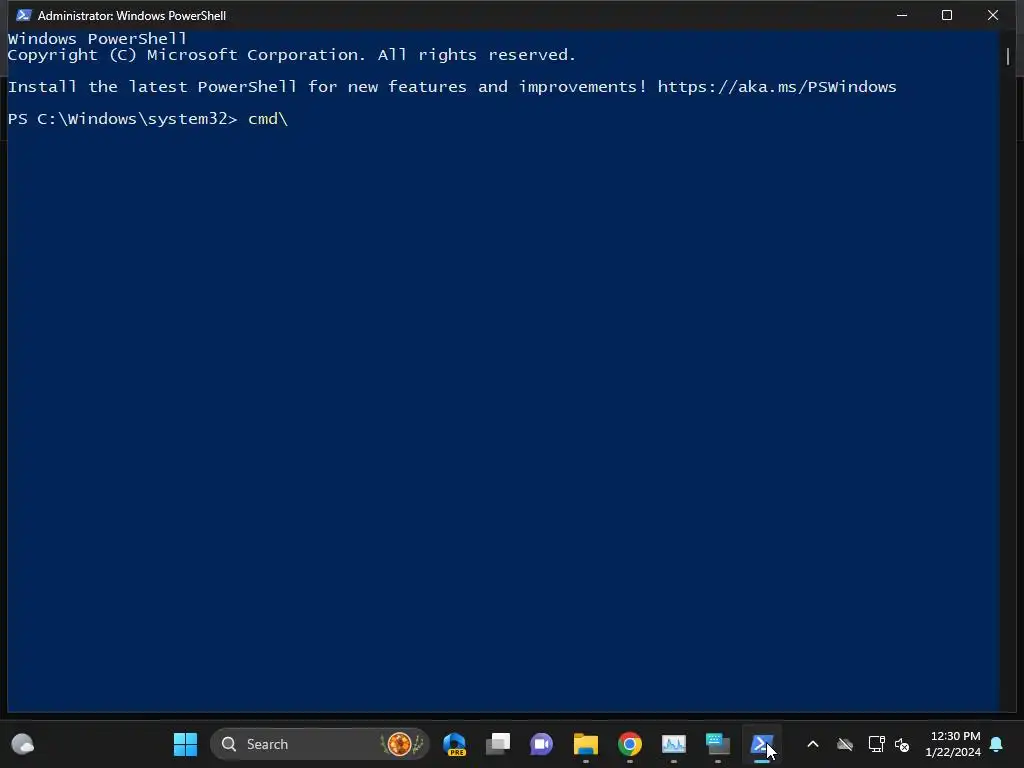
Task: Click the taskbar Search box
Action: (x=320, y=744)
